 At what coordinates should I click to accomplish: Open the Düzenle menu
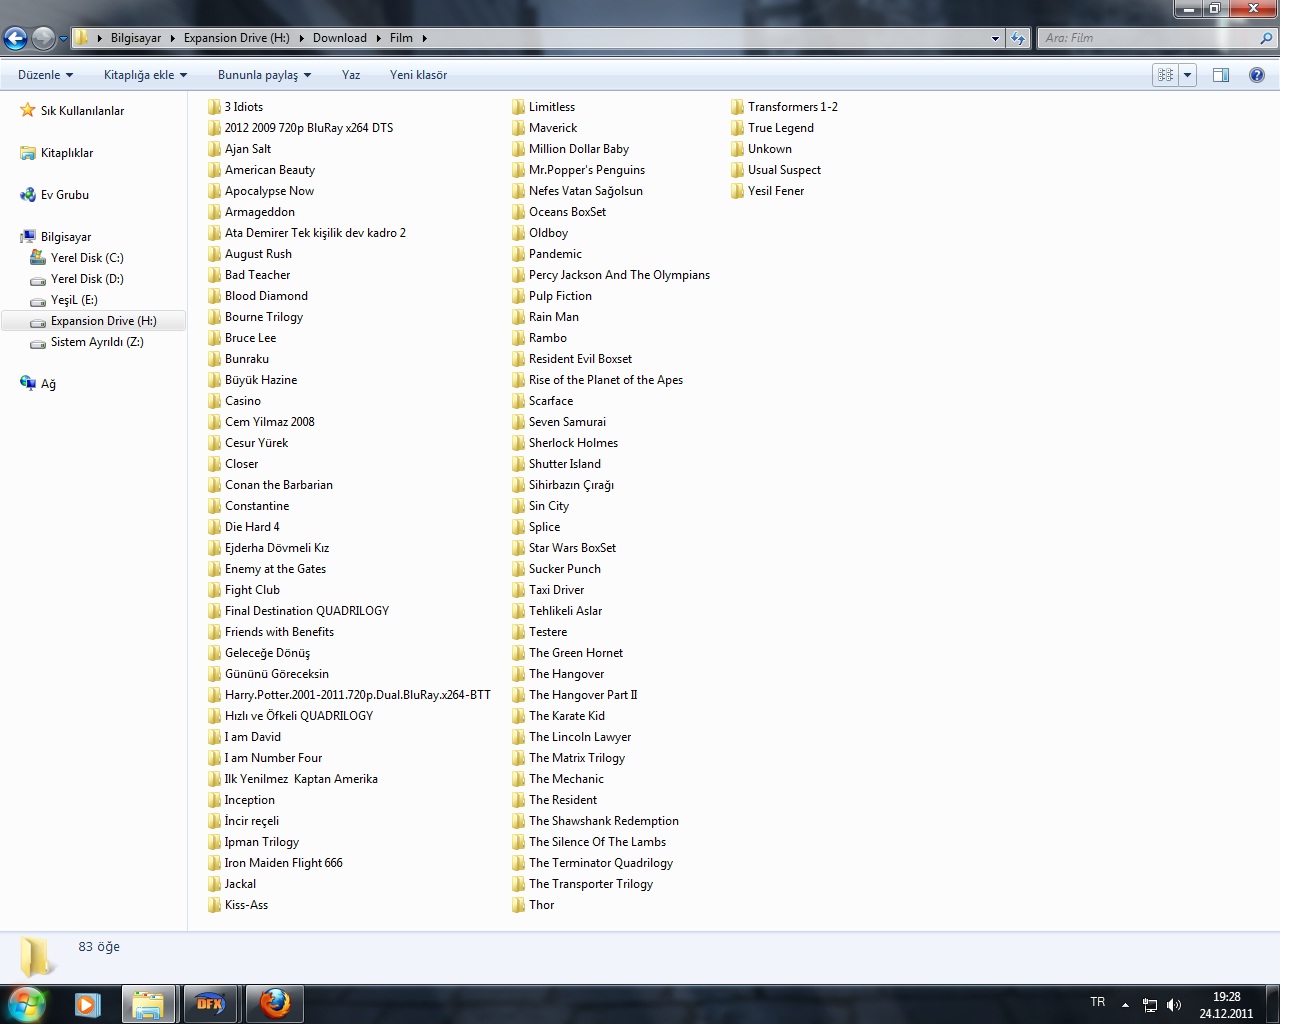pos(45,75)
